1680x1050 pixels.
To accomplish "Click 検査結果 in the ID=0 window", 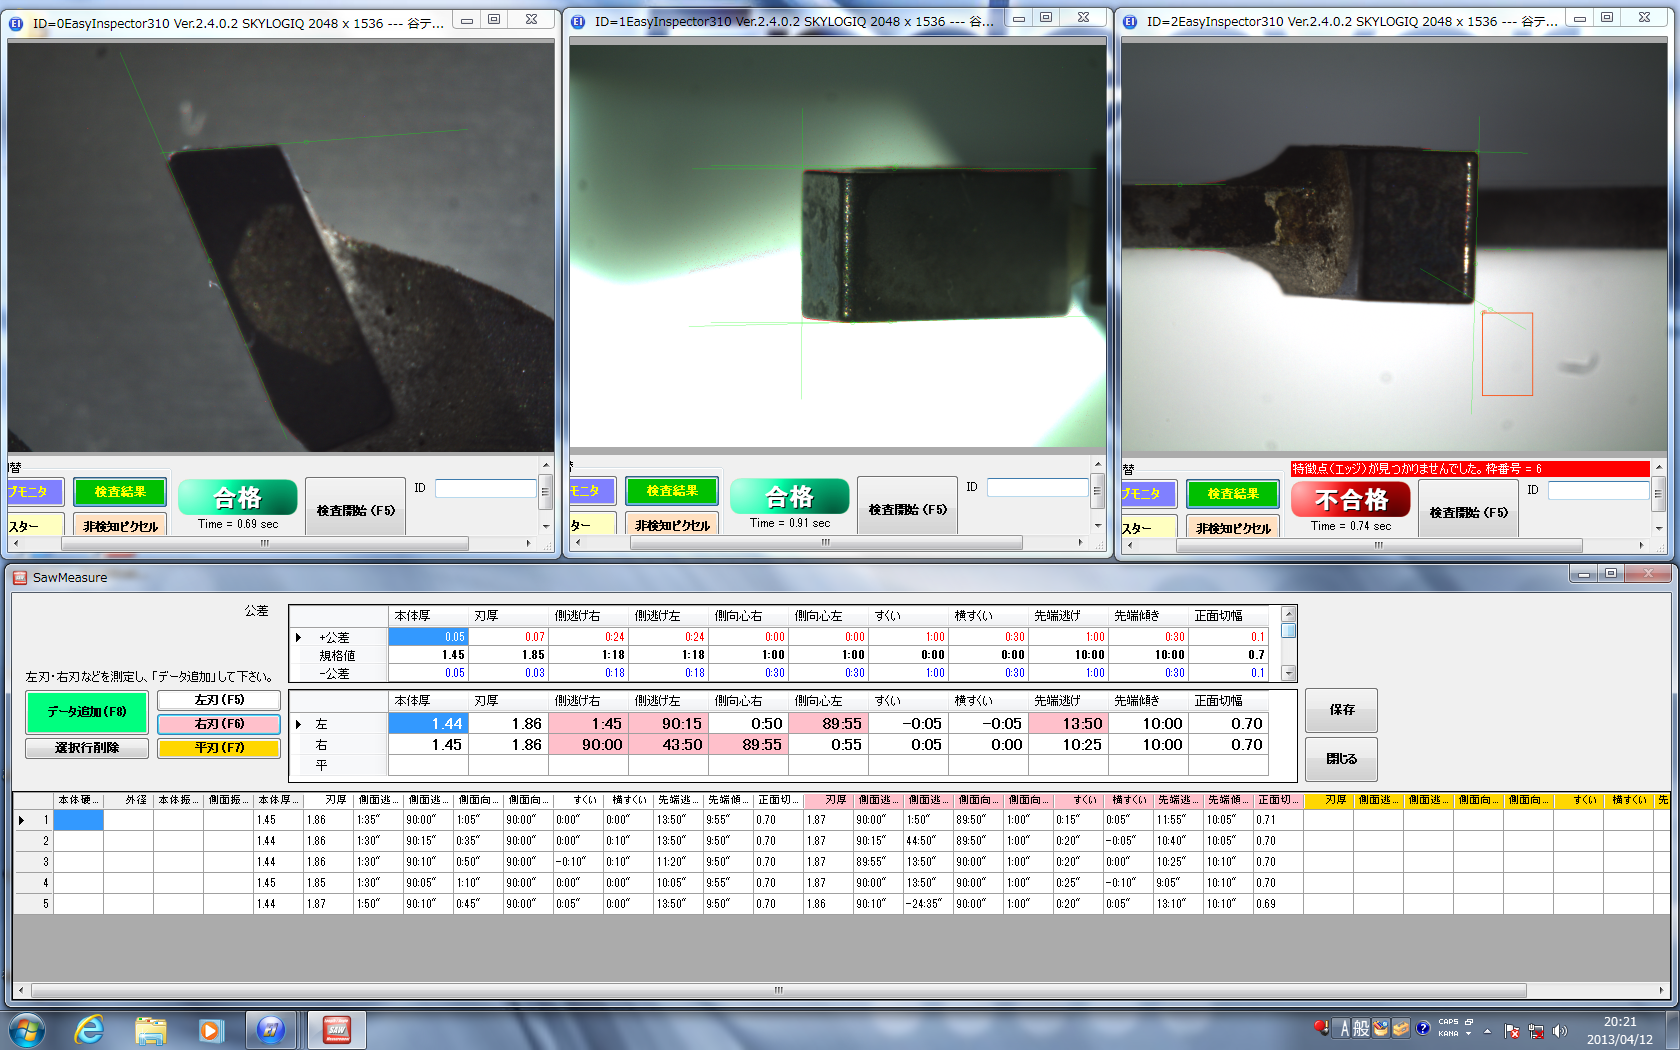I will [x=120, y=492].
